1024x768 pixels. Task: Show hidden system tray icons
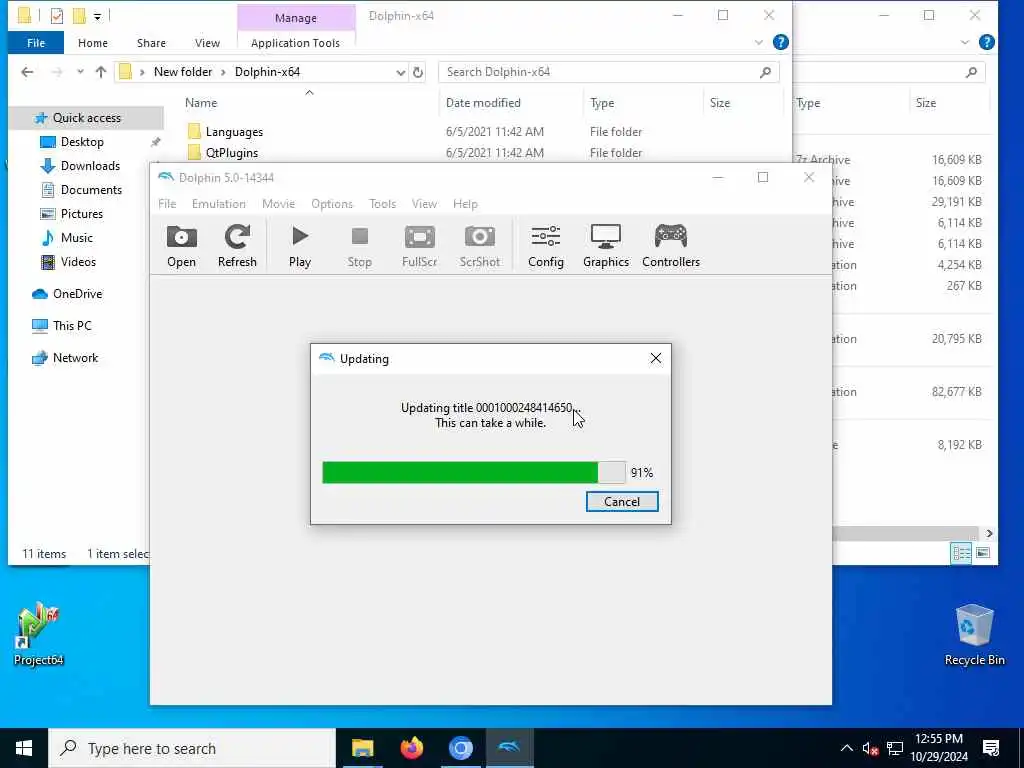846,748
